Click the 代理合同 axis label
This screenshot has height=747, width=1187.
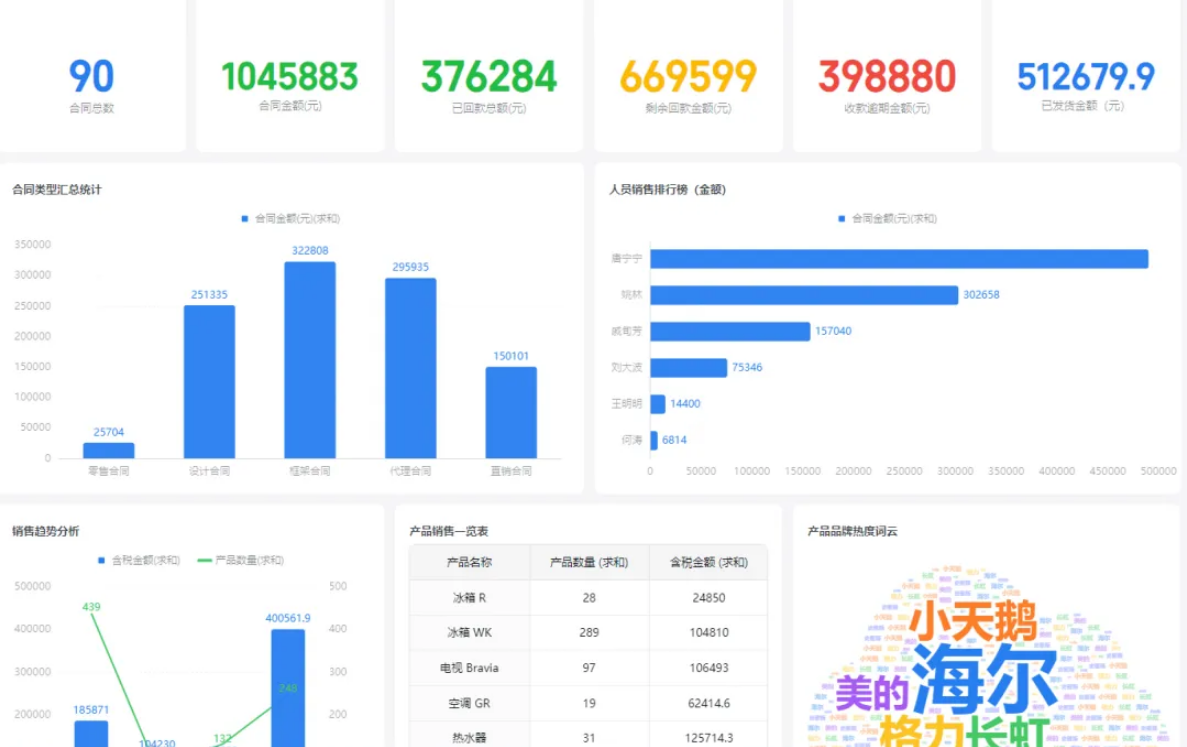[410, 471]
